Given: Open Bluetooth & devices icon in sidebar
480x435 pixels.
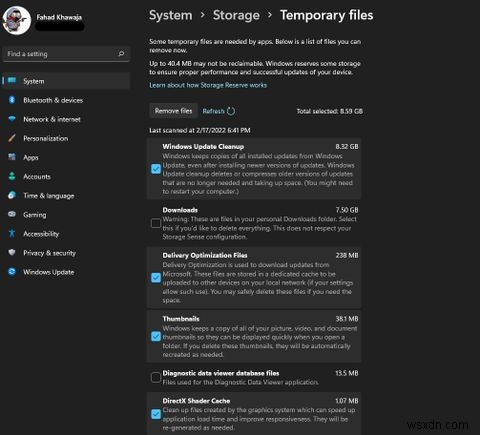Looking at the screenshot, I should (x=12, y=100).
